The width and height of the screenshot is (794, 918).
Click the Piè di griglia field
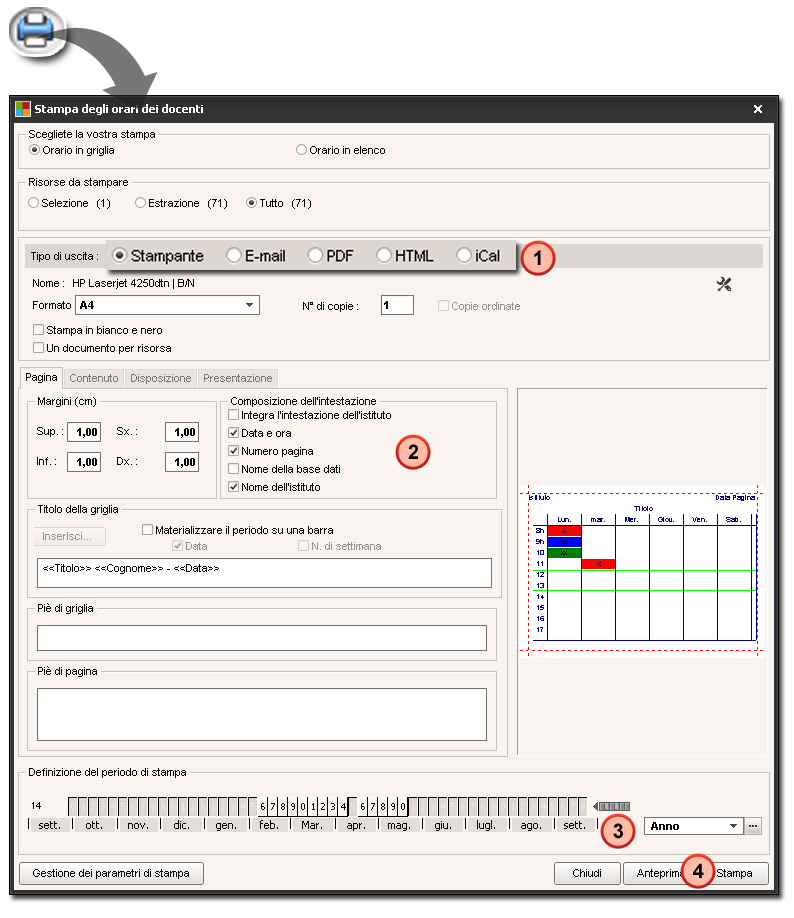click(262, 638)
